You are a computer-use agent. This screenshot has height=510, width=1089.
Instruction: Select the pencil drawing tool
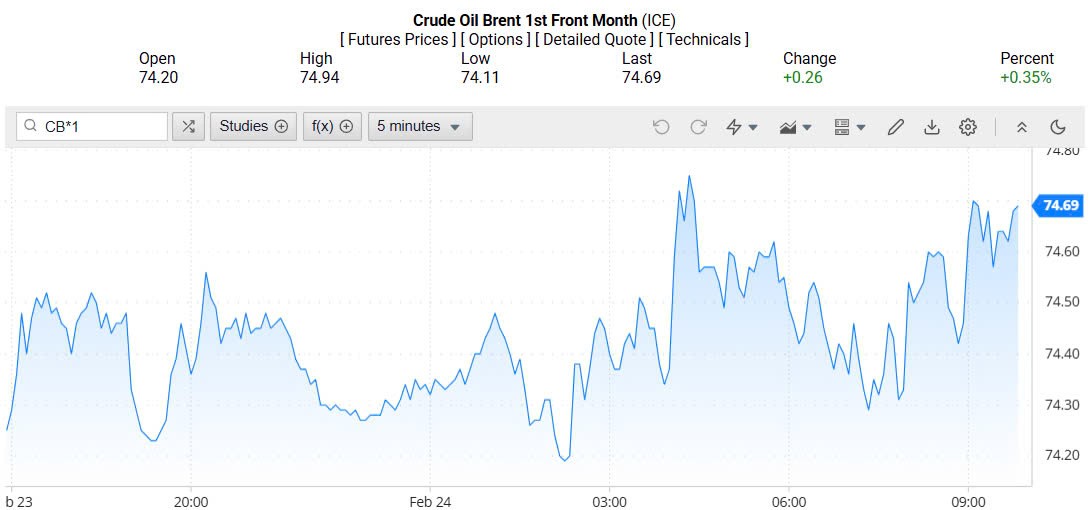pyautogui.click(x=896, y=127)
